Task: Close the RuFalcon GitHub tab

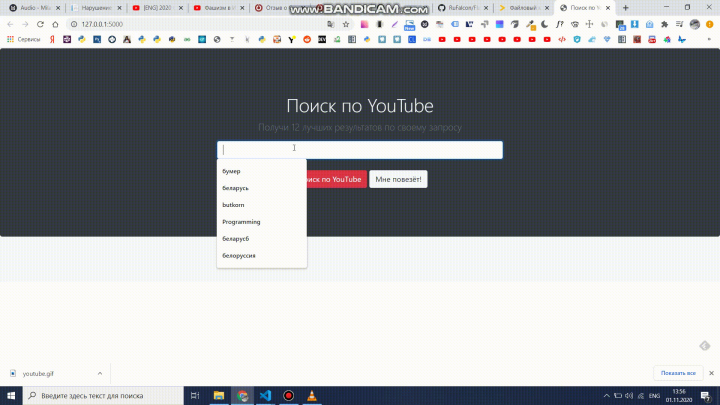Action: 486,8
